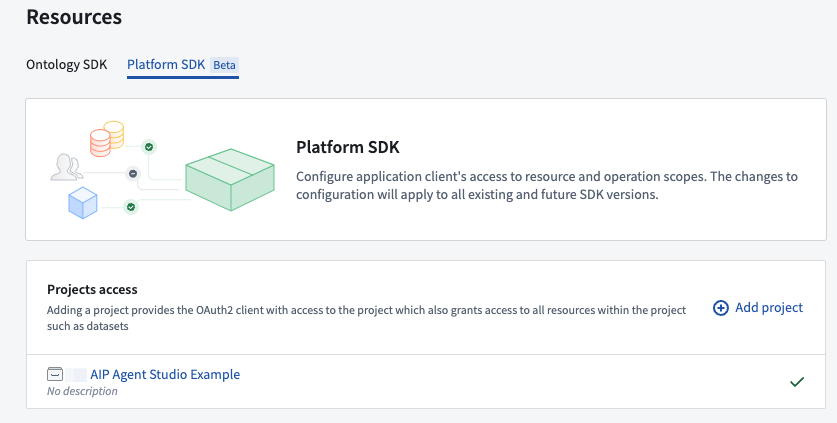This screenshot has width=837, height=423.
Task: Select the Platform SDK tab
Action: 166,65
